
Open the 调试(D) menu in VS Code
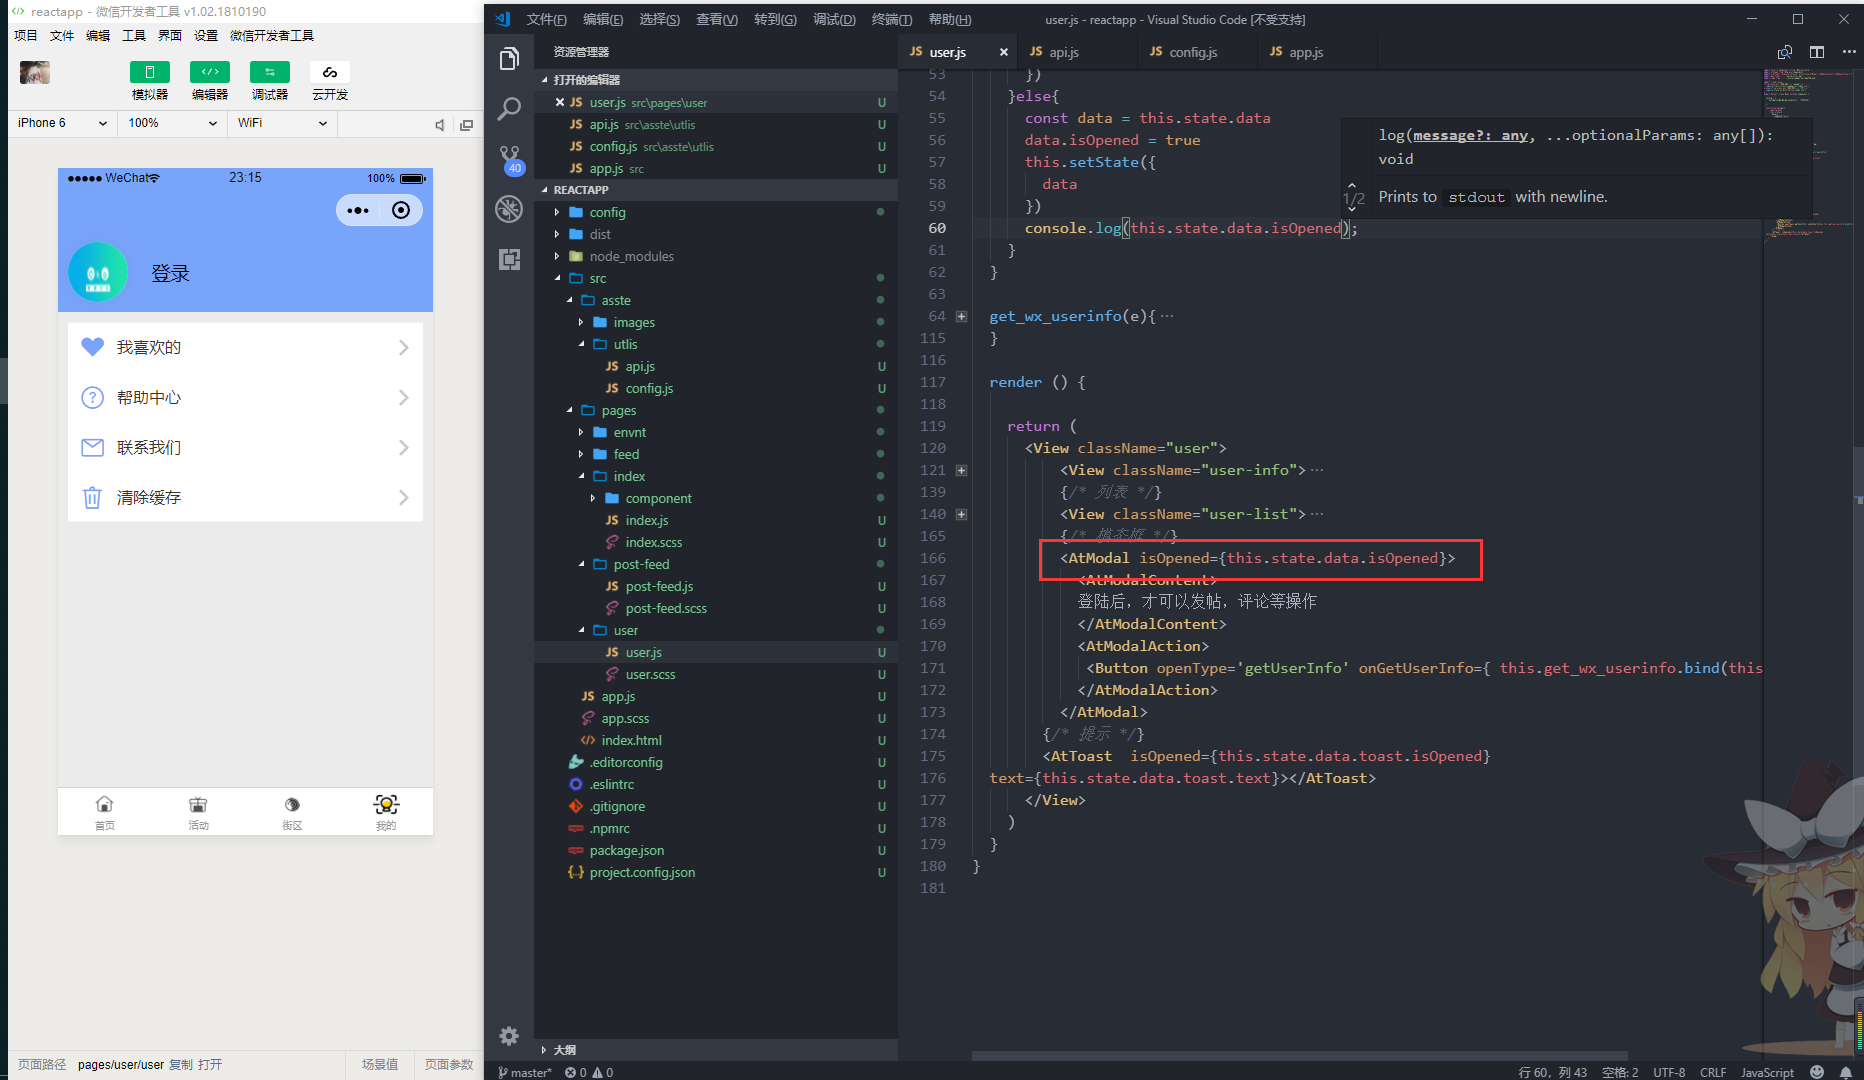(834, 19)
